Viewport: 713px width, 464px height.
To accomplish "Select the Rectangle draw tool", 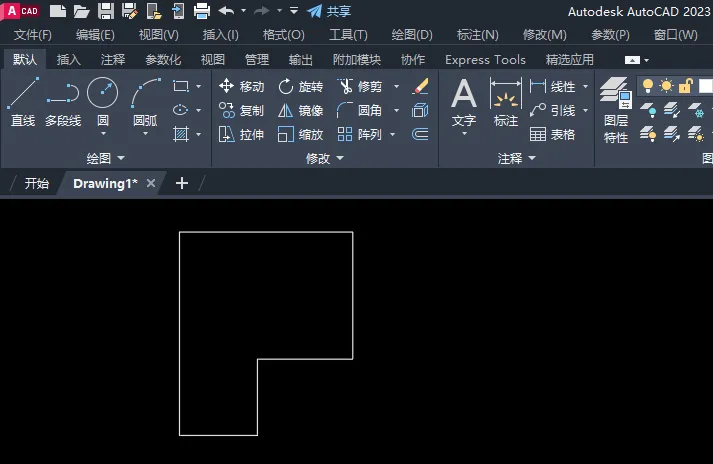I will [x=181, y=86].
